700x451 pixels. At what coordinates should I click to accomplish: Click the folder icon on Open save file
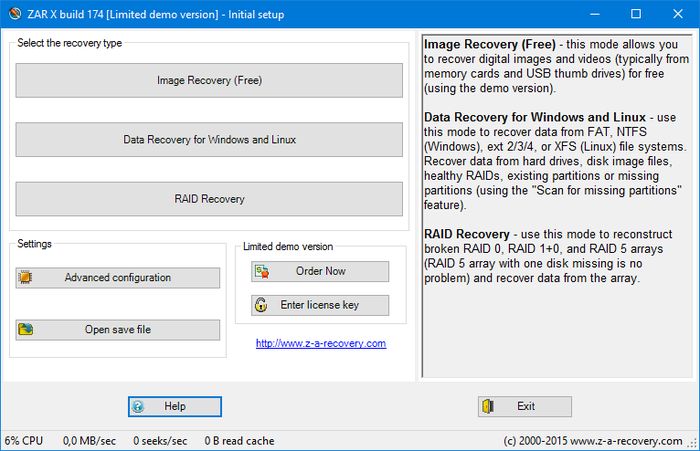27,330
